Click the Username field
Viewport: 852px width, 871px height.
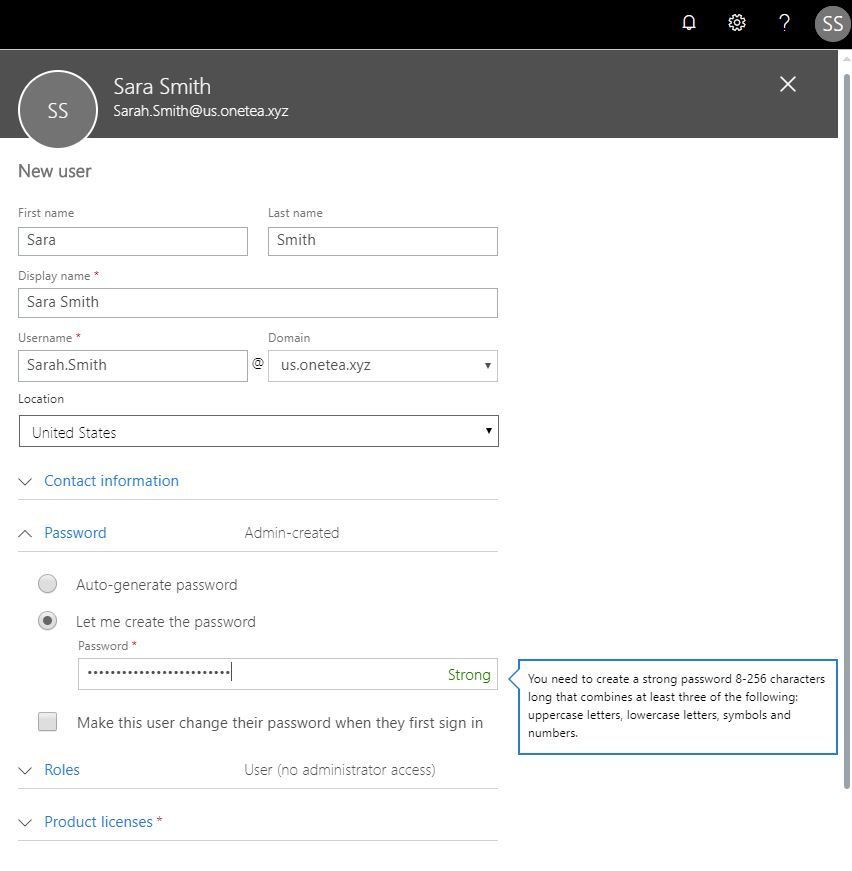click(x=132, y=365)
